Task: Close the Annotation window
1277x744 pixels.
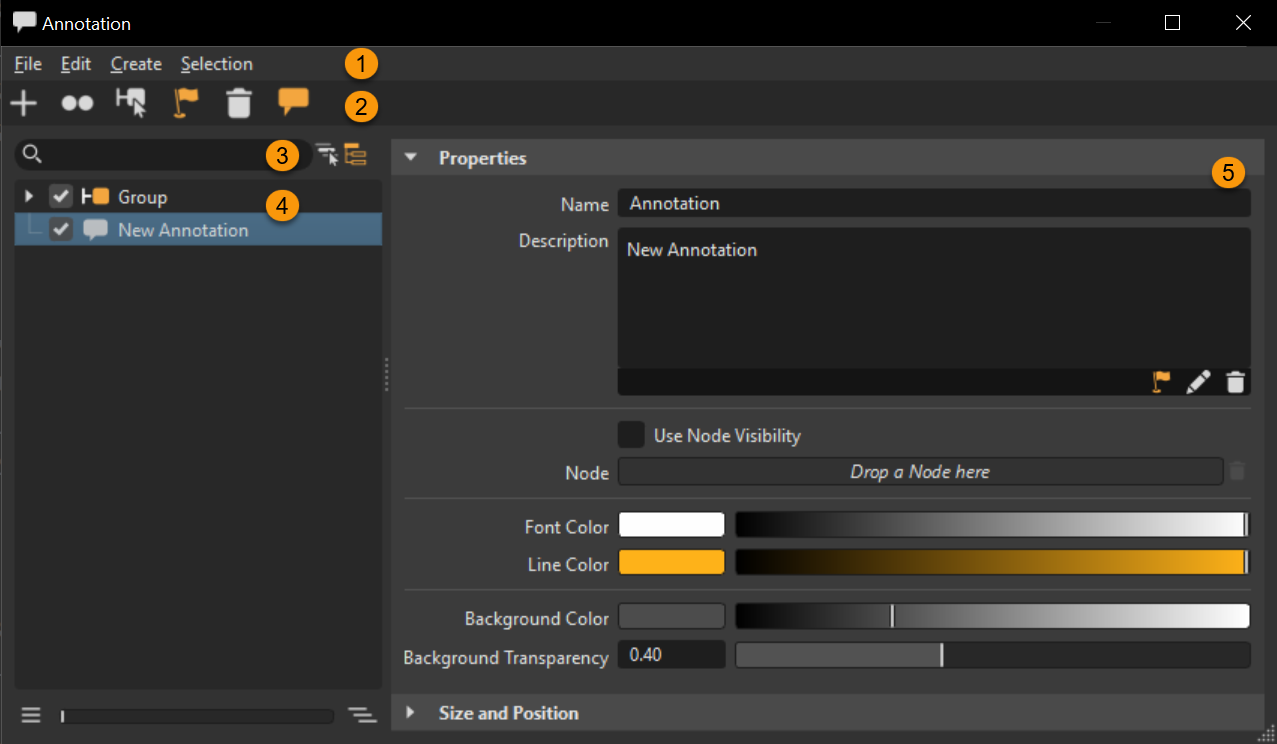Action: pos(1243,23)
